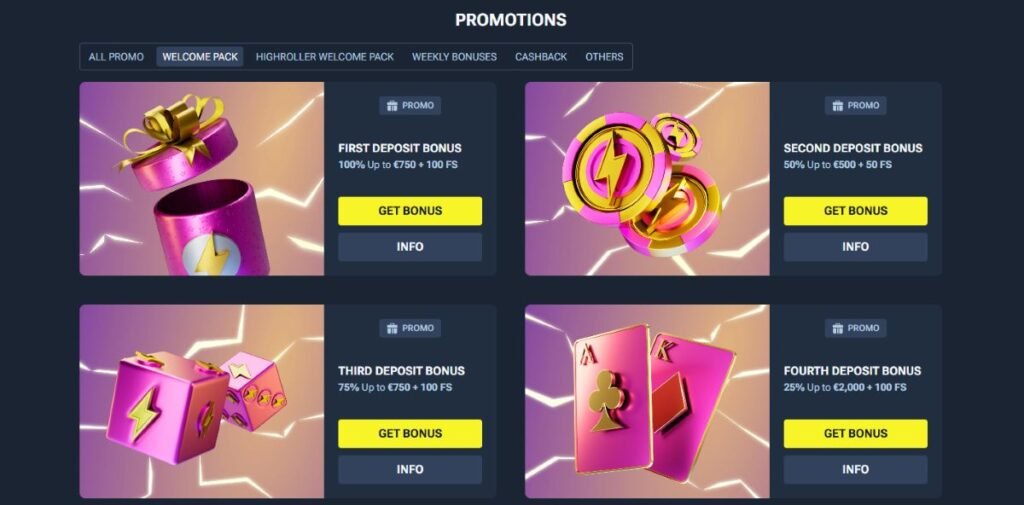Open the All Promo tab
The height and width of the screenshot is (505, 1024).
(x=116, y=57)
